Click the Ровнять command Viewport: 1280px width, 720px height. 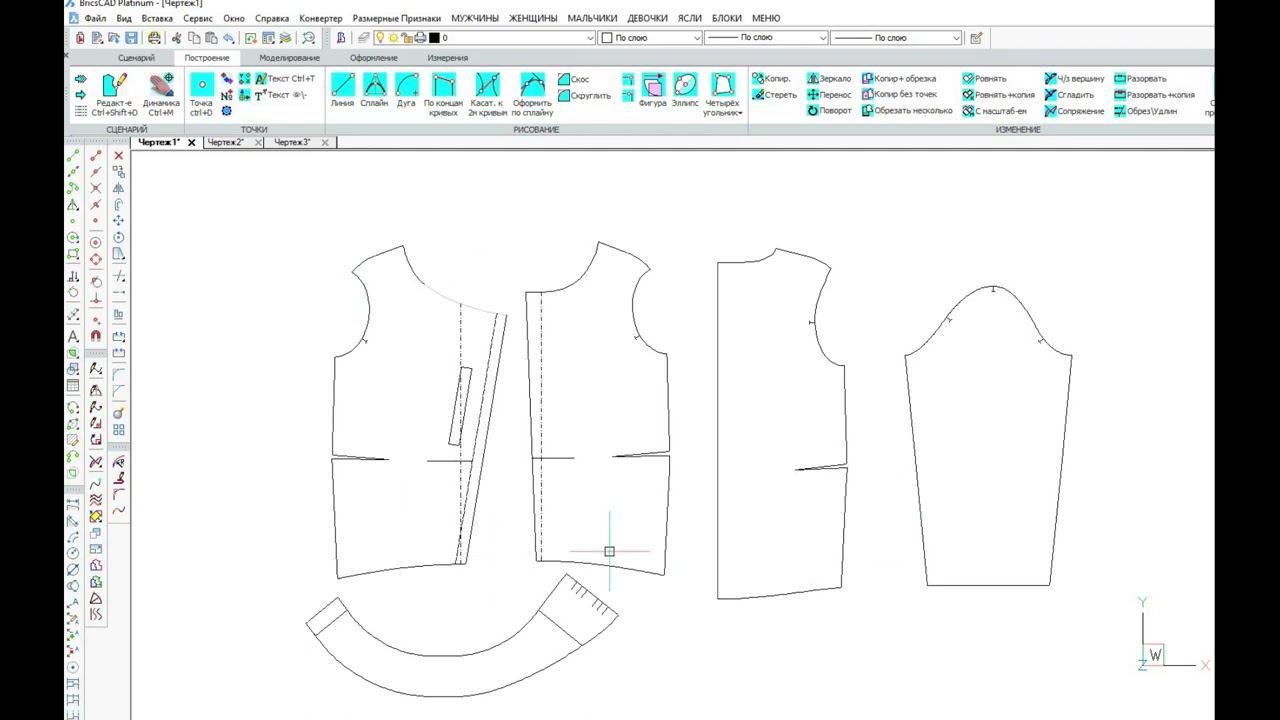985,78
